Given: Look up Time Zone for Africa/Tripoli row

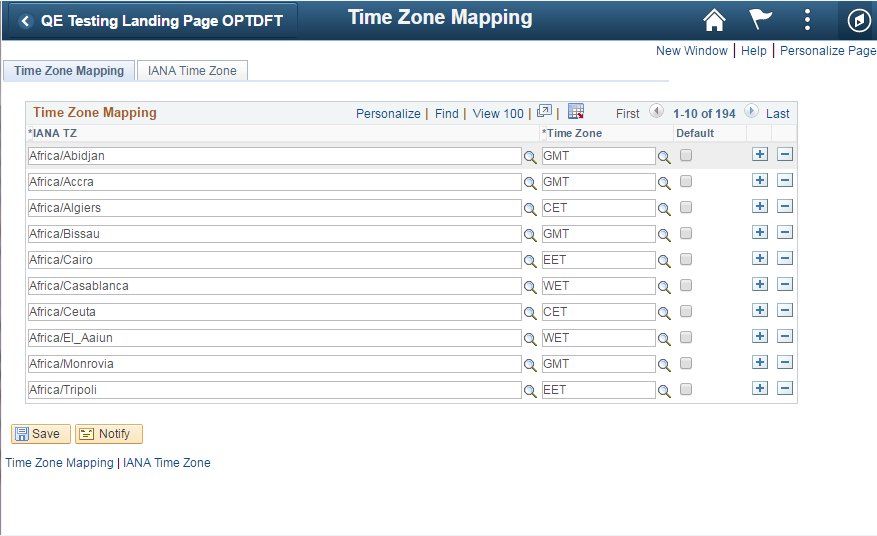Looking at the screenshot, I should (664, 391).
